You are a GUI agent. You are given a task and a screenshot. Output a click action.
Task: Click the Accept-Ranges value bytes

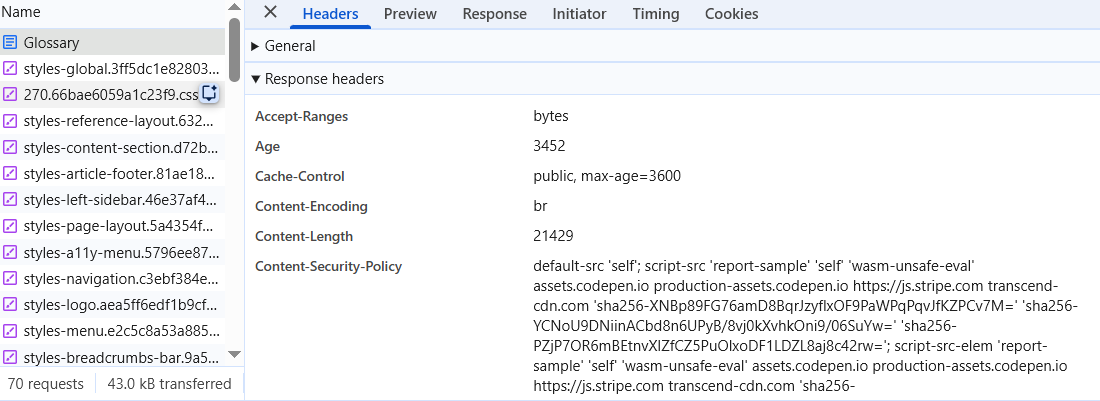(x=551, y=116)
